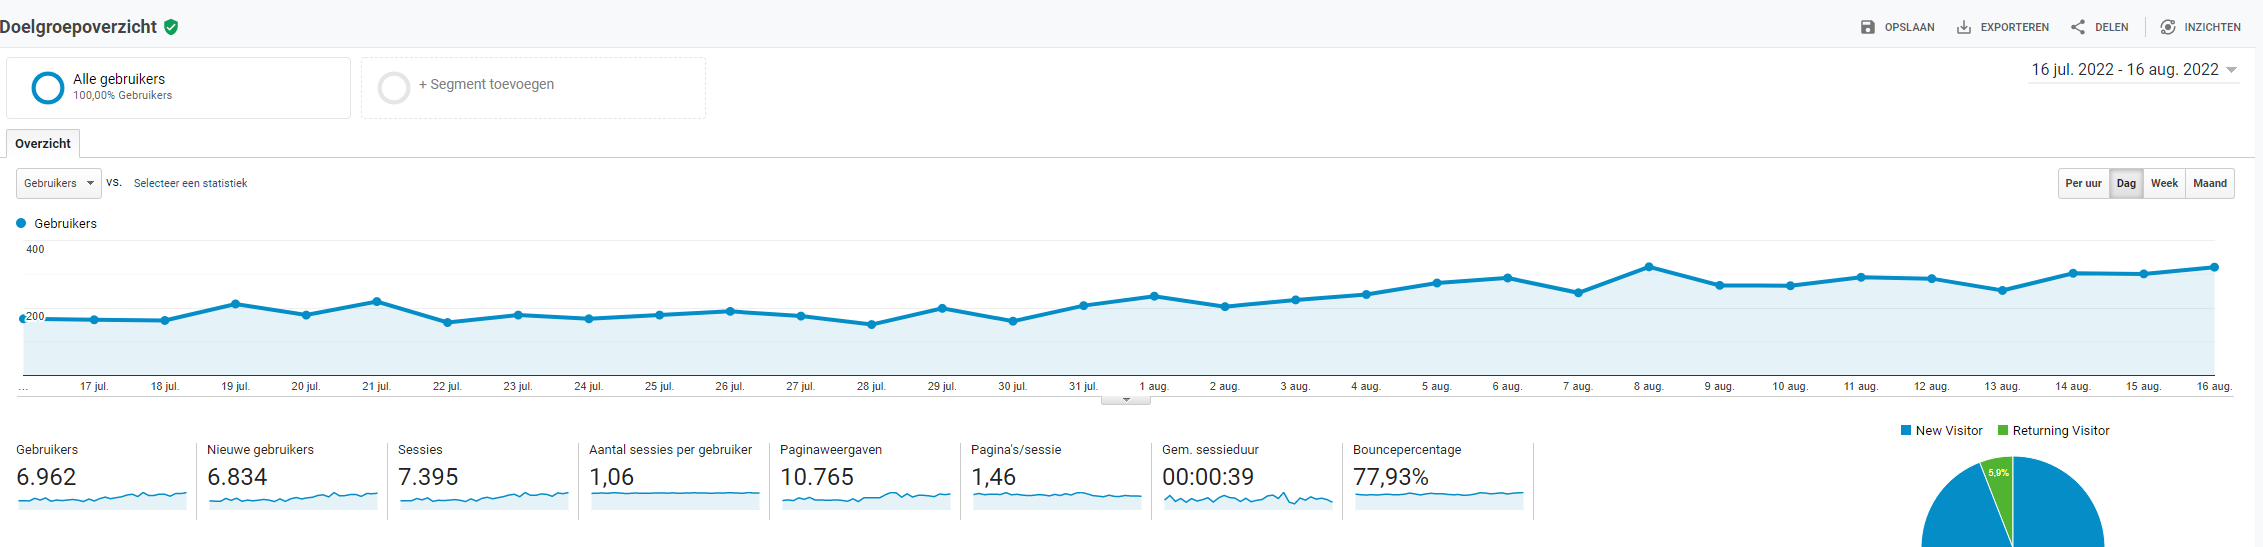Click the 6.834 Nieuwe gebruikers value
Image resolution: width=2263 pixels, height=547 pixels.
(x=237, y=477)
